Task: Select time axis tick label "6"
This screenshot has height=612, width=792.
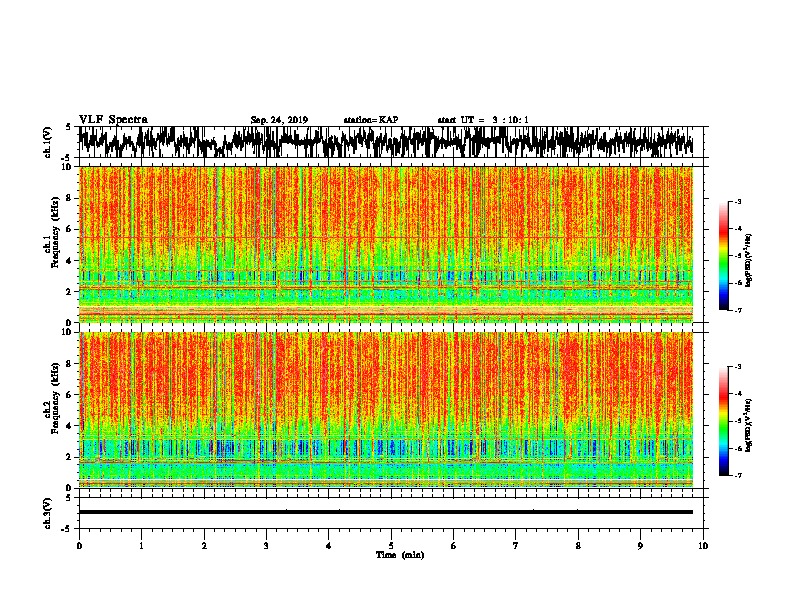Action: pos(454,546)
